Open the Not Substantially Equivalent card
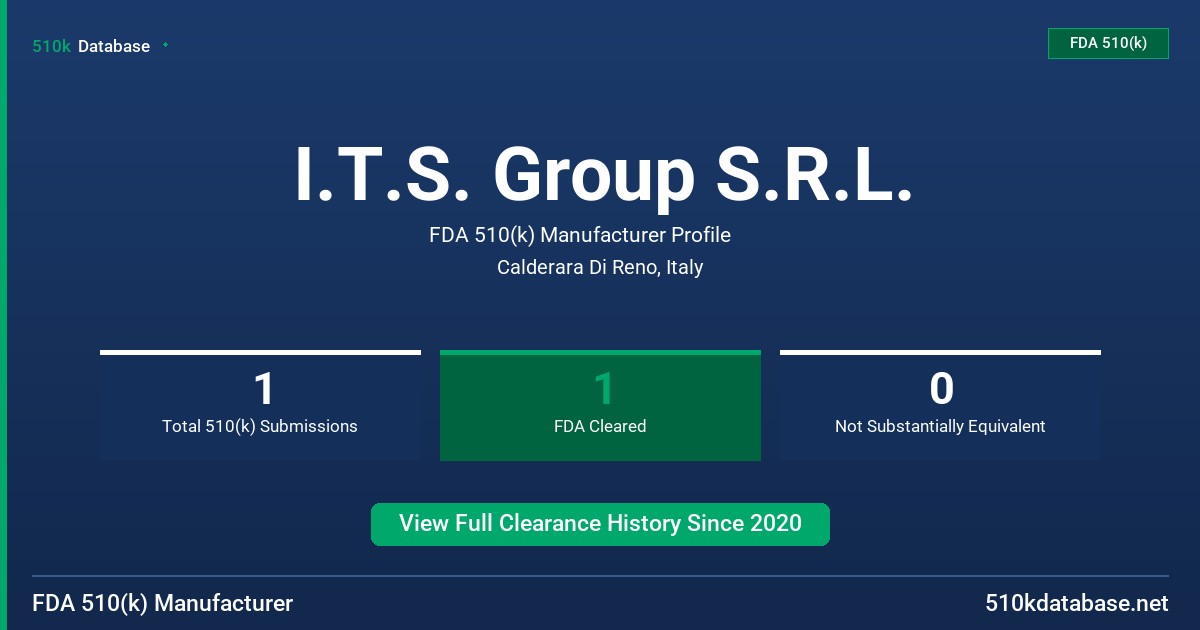The width and height of the screenshot is (1200, 630). click(940, 406)
